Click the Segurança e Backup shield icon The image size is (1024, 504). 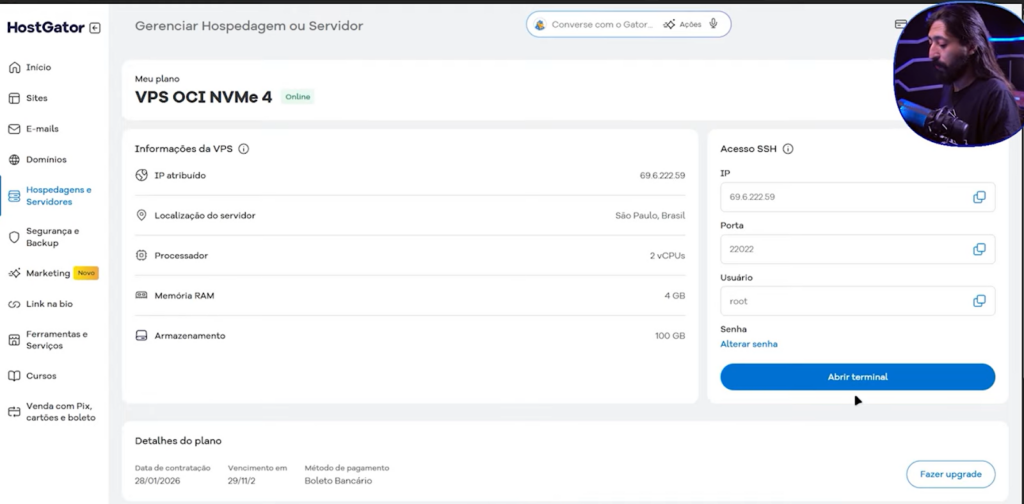[14, 238]
